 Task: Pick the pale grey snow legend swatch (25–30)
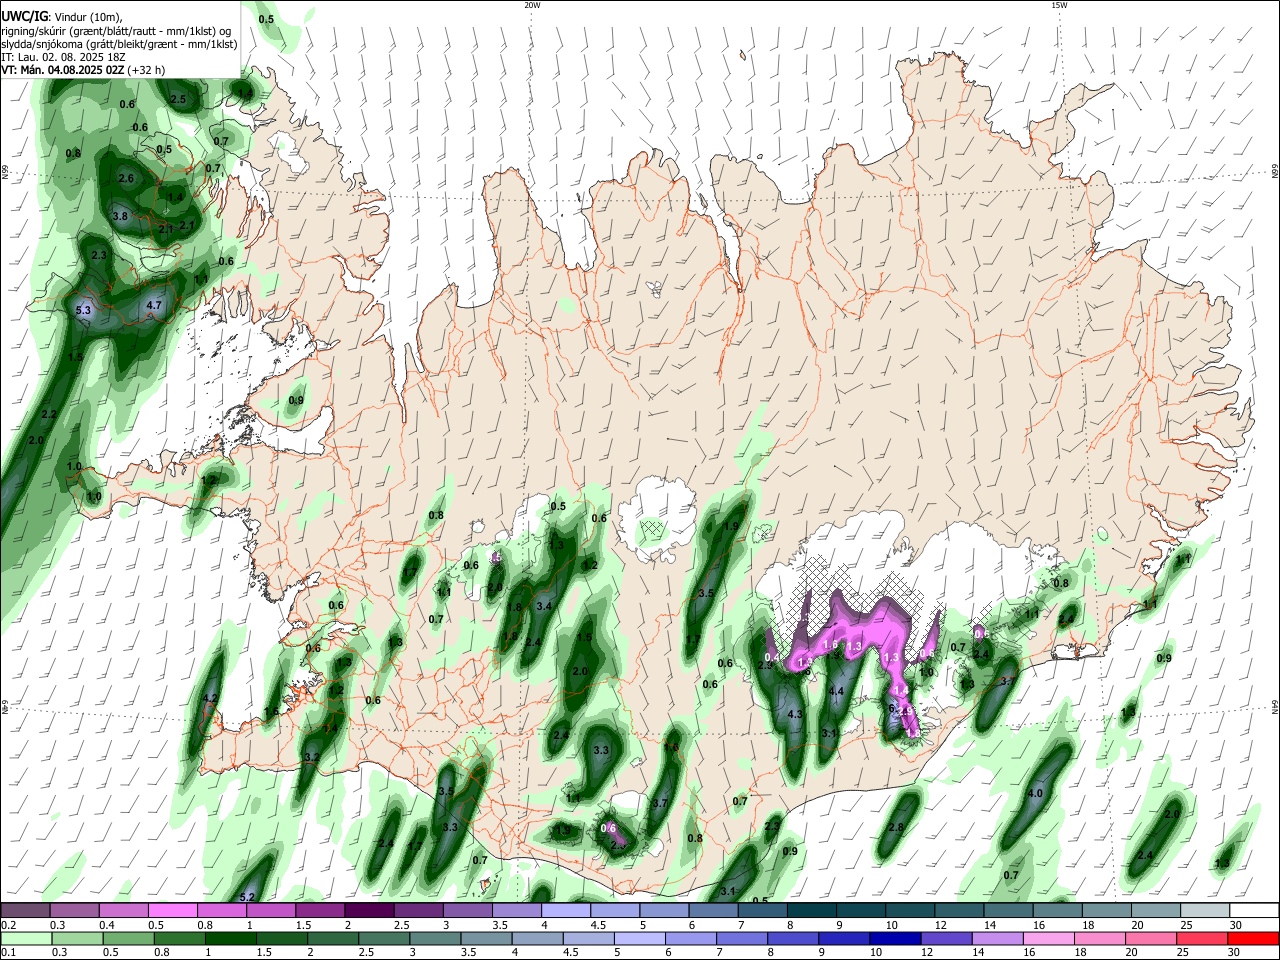[x=1206, y=911]
